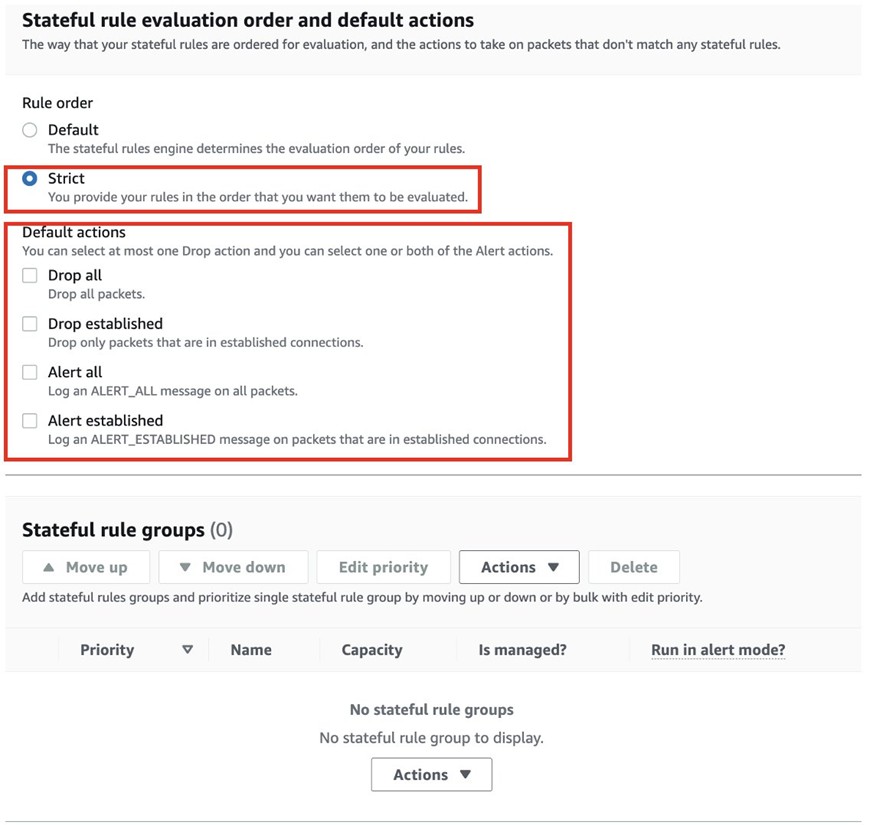Click the Name column header

(251, 650)
